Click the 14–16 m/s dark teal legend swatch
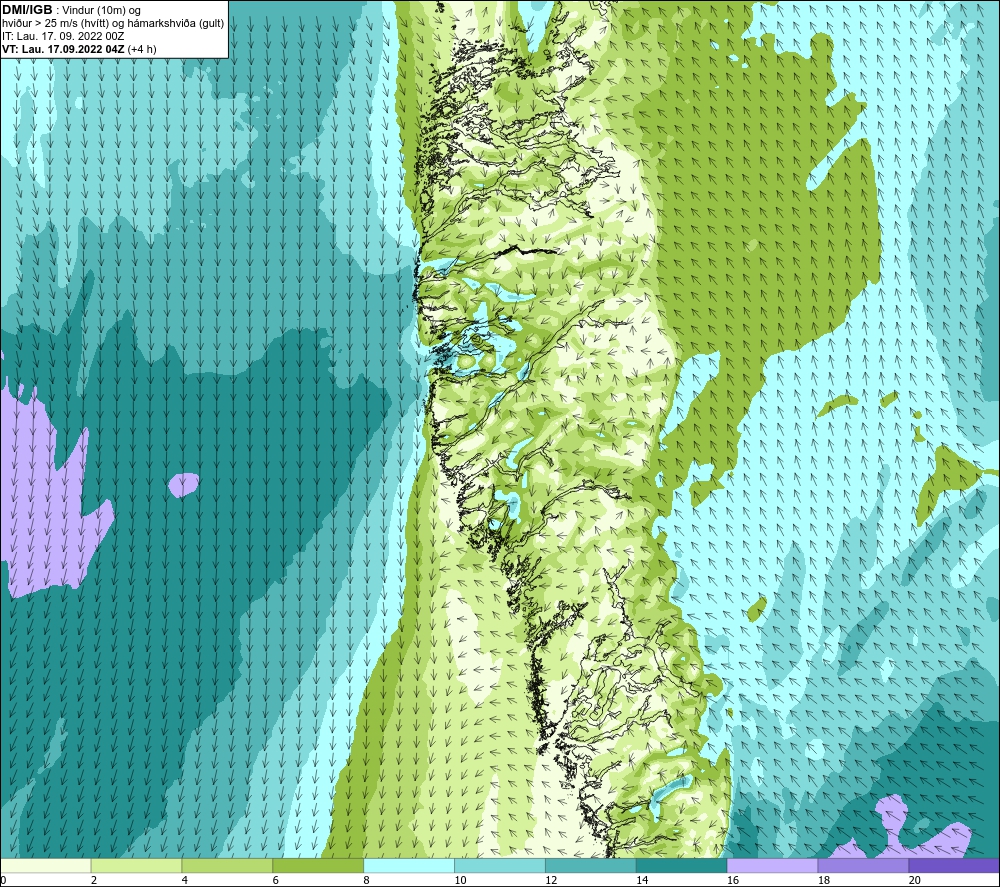The width and height of the screenshot is (1000, 887). tap(681, 865)
